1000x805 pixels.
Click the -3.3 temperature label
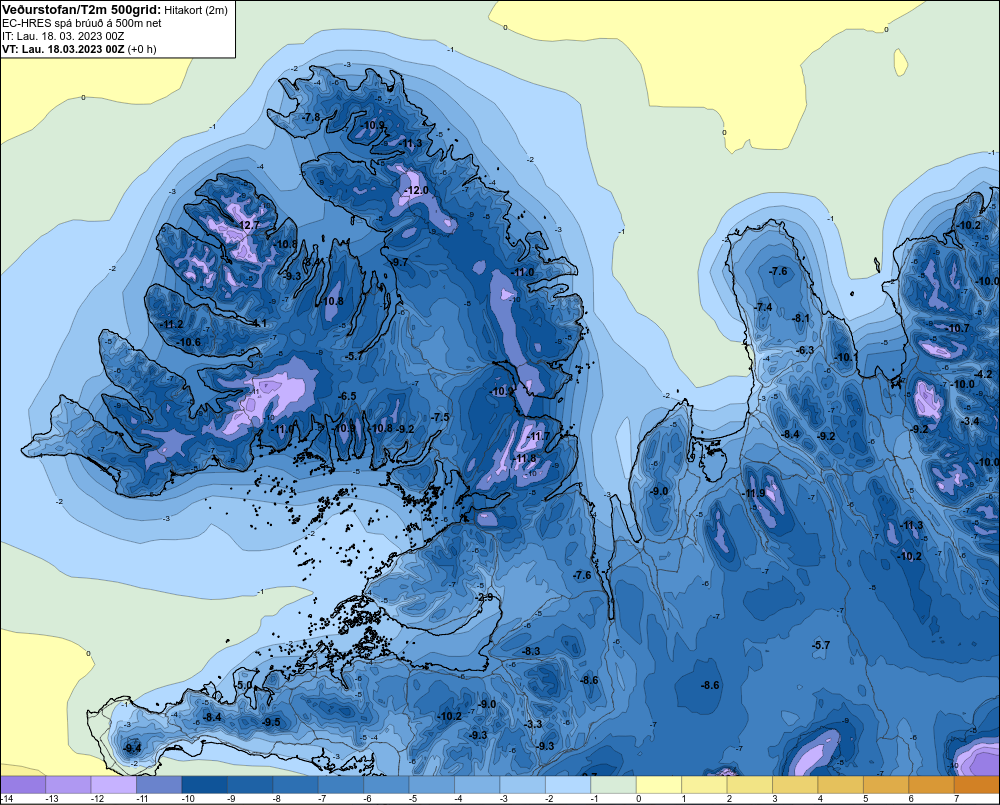[x=533, y=724]
